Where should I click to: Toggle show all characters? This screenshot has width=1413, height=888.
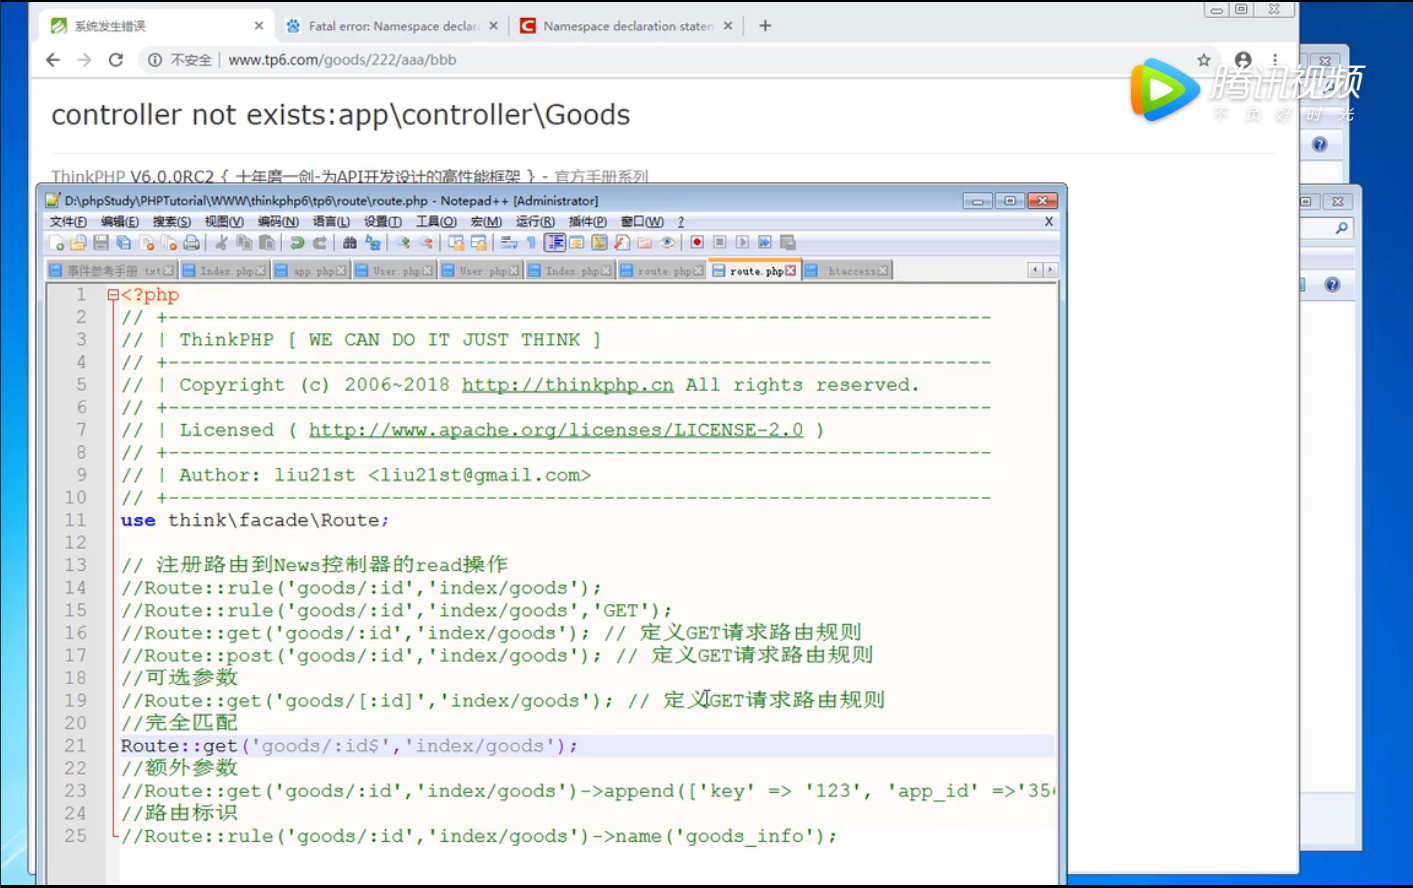click(x=531, y=242)
